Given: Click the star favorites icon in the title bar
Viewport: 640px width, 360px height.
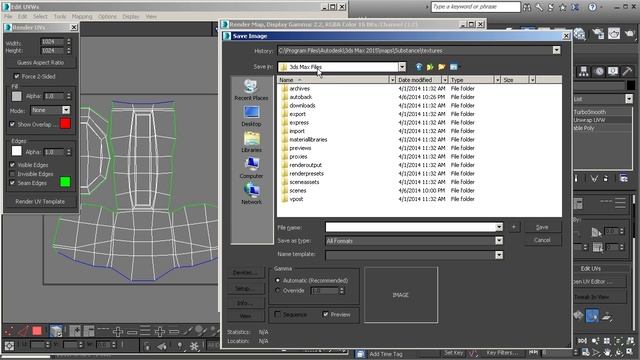Looking at the screenshot, I should 562,7.
